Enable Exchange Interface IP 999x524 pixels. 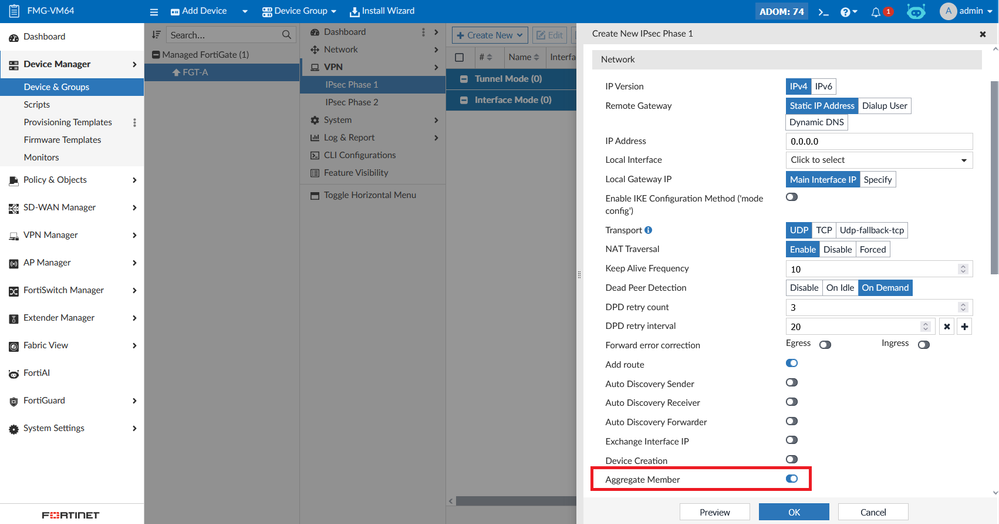point(792,440)
